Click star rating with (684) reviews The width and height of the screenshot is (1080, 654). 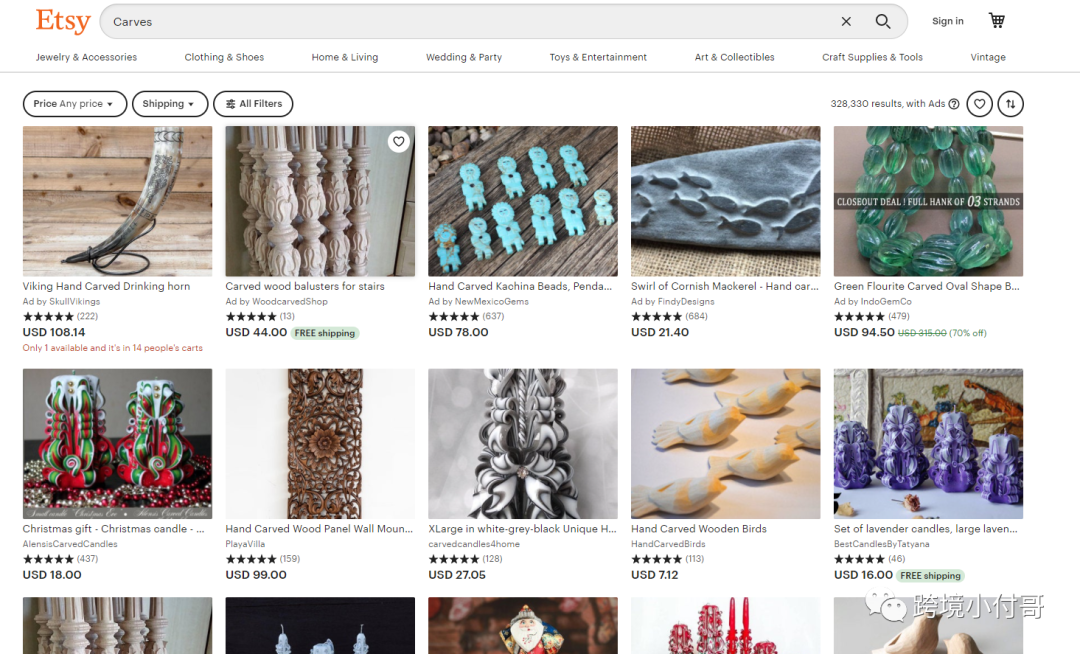click(669, 317)
